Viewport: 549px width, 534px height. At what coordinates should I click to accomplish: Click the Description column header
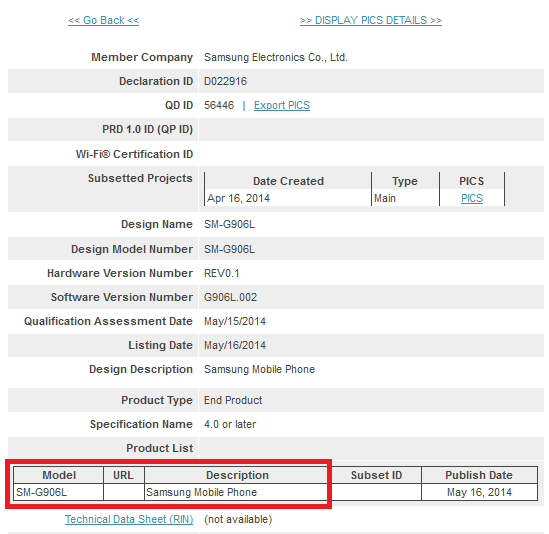[x=237, y=475]
